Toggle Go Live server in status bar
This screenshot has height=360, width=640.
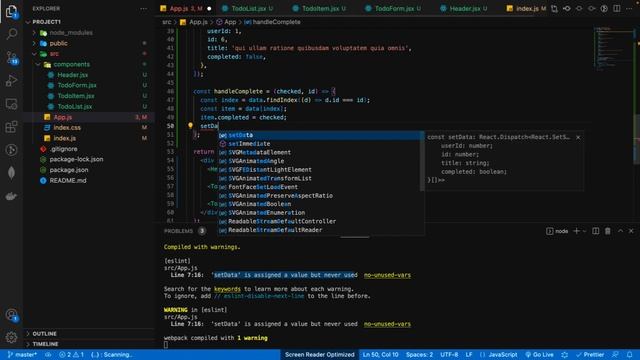coord(539,355)
